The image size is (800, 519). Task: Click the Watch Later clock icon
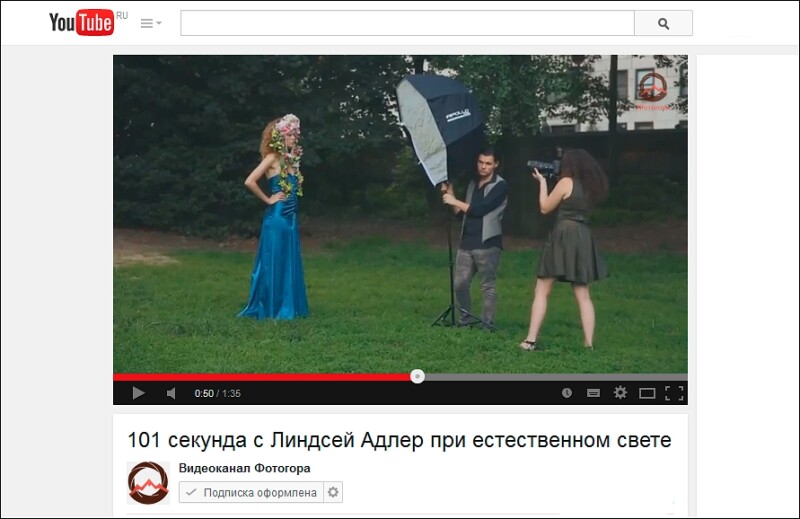coord(567,393)
